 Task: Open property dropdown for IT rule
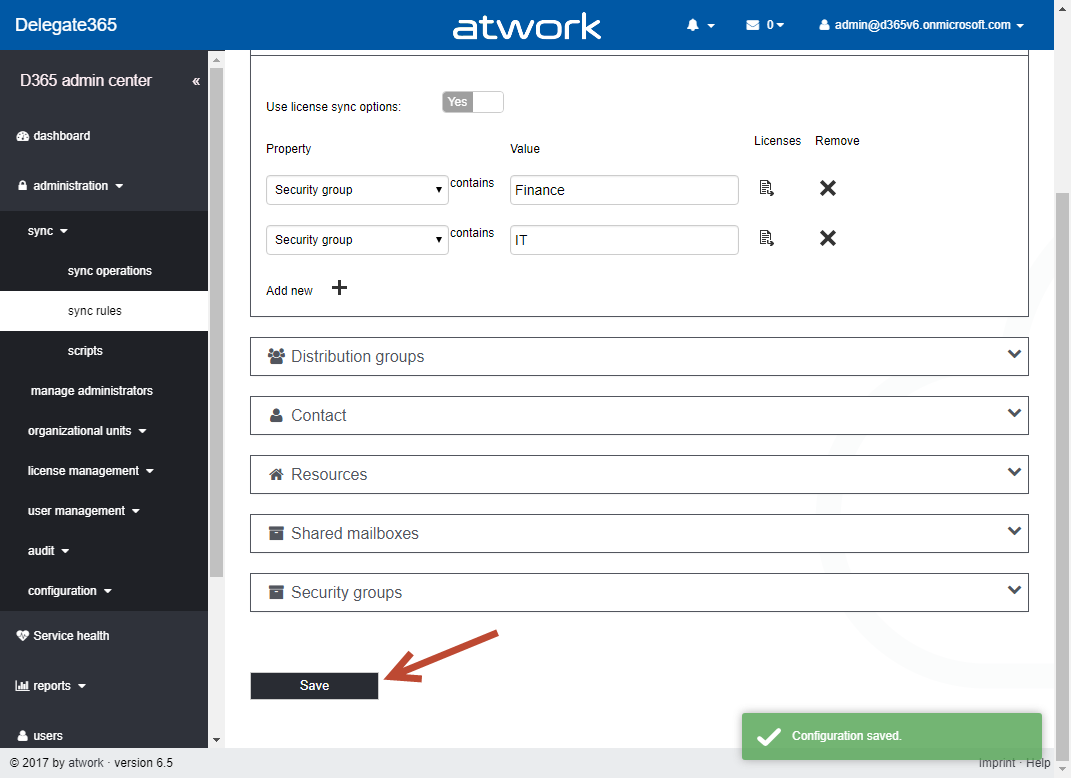(x=357, y=240)
